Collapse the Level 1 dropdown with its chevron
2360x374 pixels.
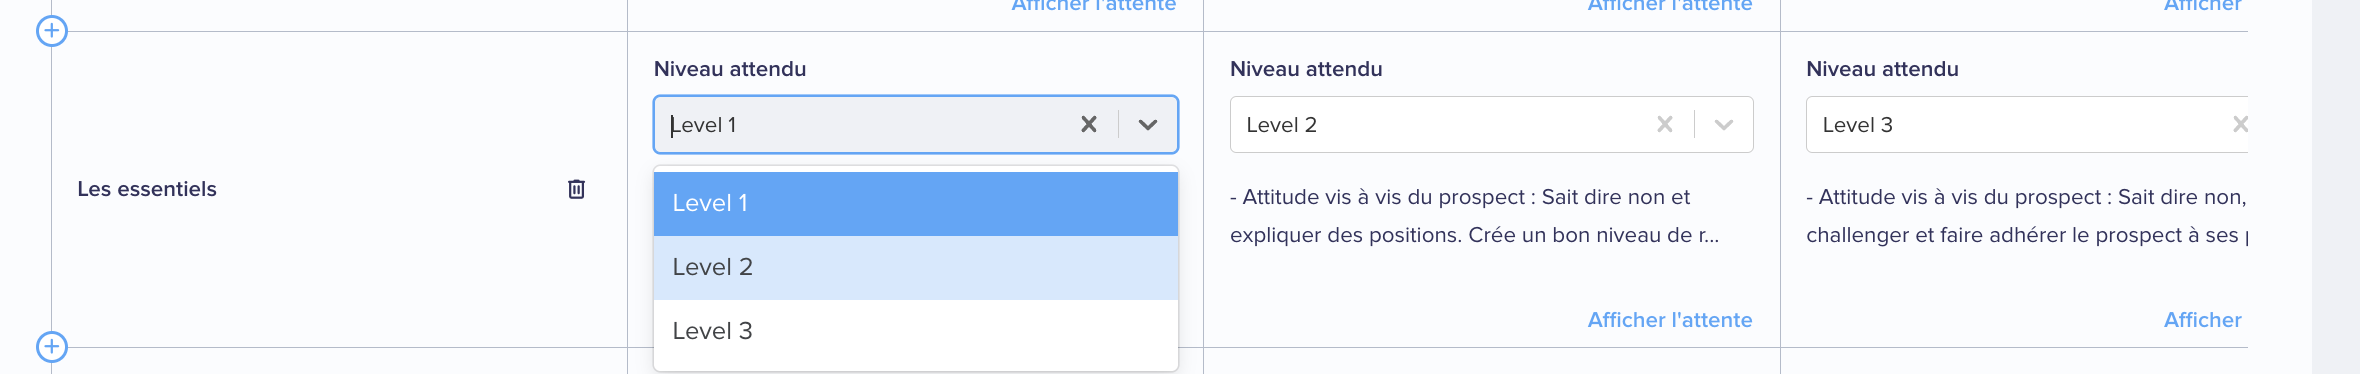pos(1148,125)
